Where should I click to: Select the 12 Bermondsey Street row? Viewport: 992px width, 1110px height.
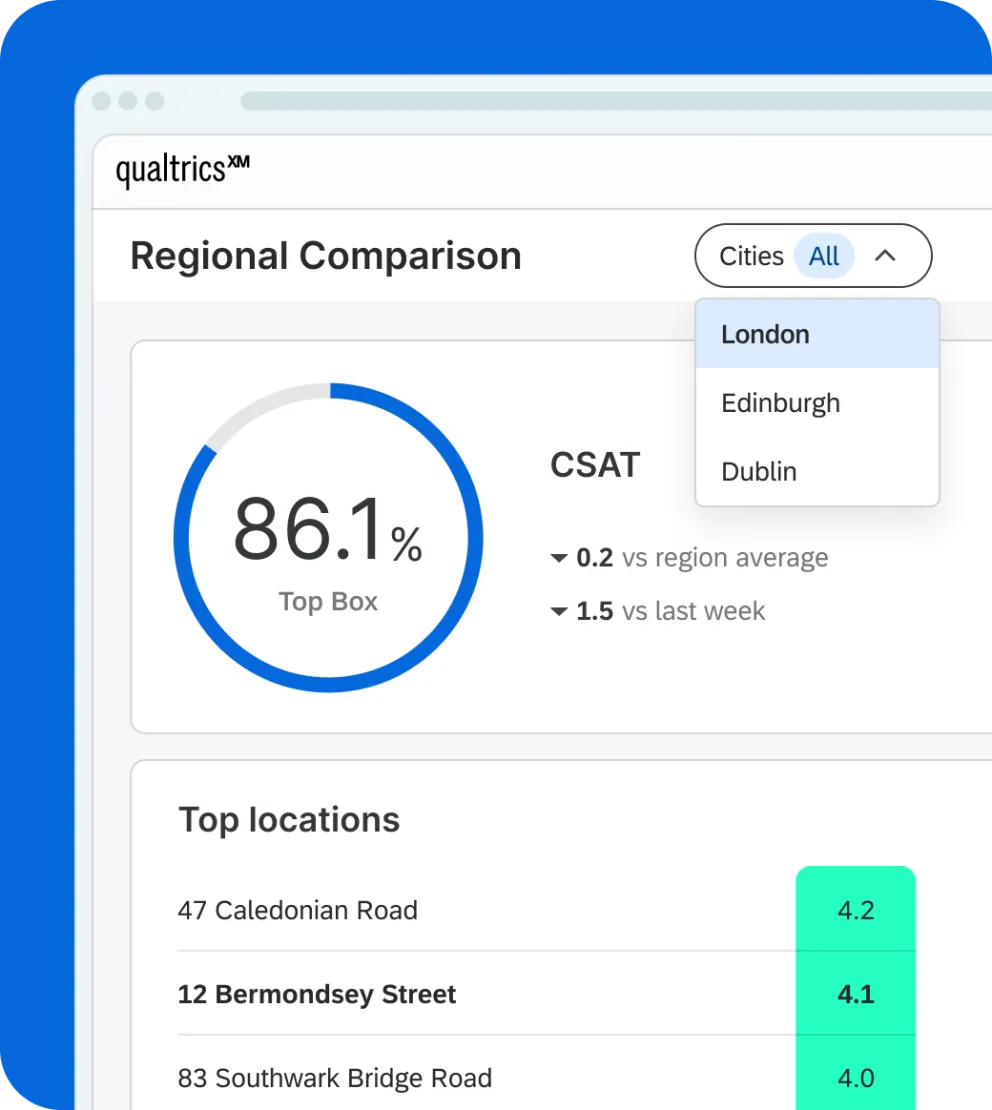click(x=546, y=994)
